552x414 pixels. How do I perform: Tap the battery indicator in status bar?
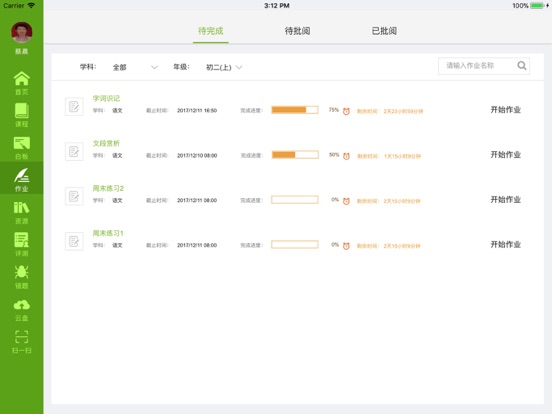[538, 6]
